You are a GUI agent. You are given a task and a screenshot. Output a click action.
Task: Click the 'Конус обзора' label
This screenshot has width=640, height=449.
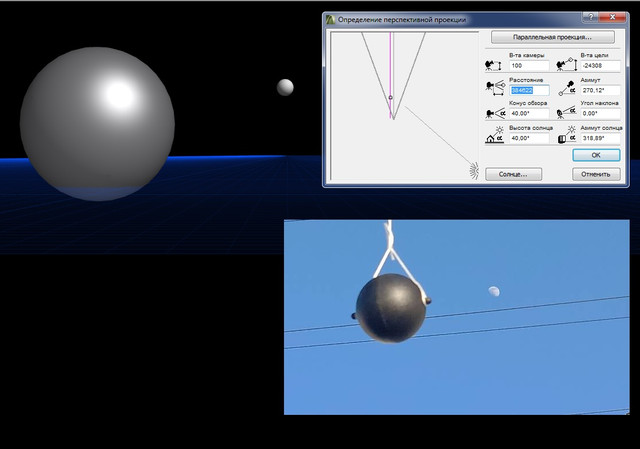(528, 103)
